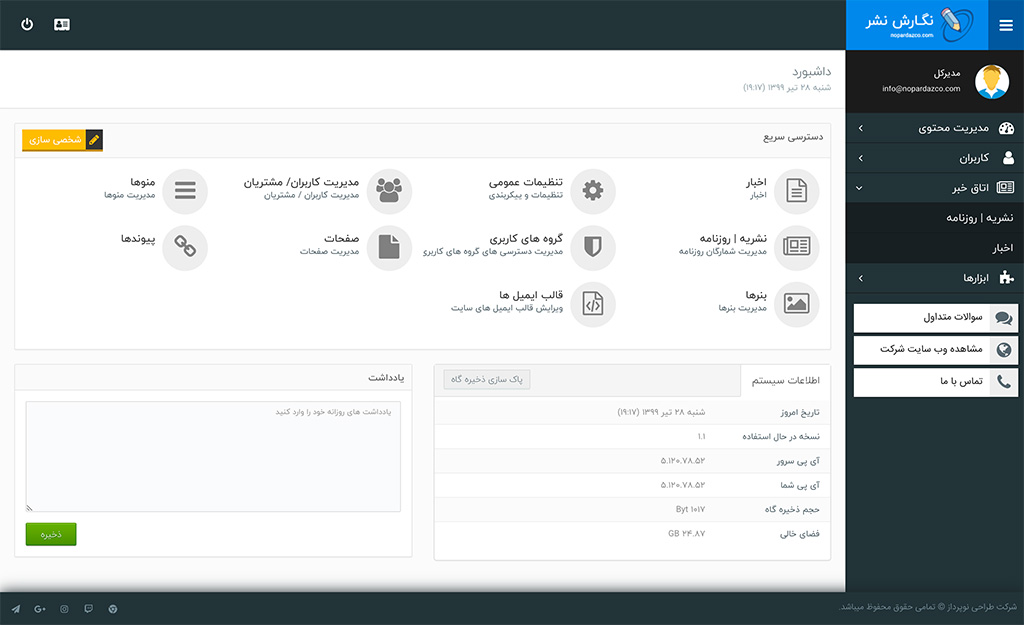This screenshot has height=625, width=1024.
Task: Open قالب ایمیل ها code file icon
Action: coord(593,304)
